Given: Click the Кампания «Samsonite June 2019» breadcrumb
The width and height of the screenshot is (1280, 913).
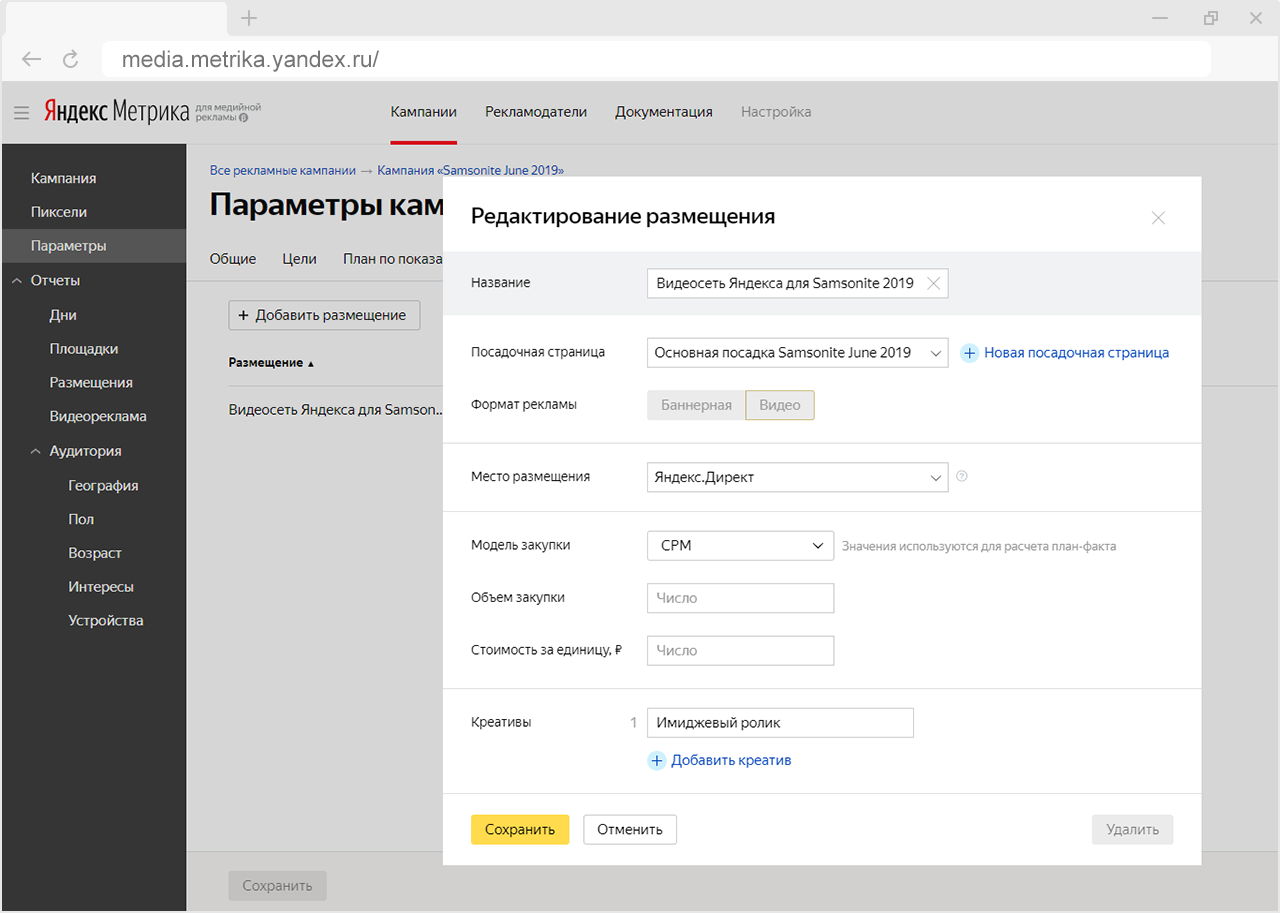Looking at the screenshot, I should (471, 171).
